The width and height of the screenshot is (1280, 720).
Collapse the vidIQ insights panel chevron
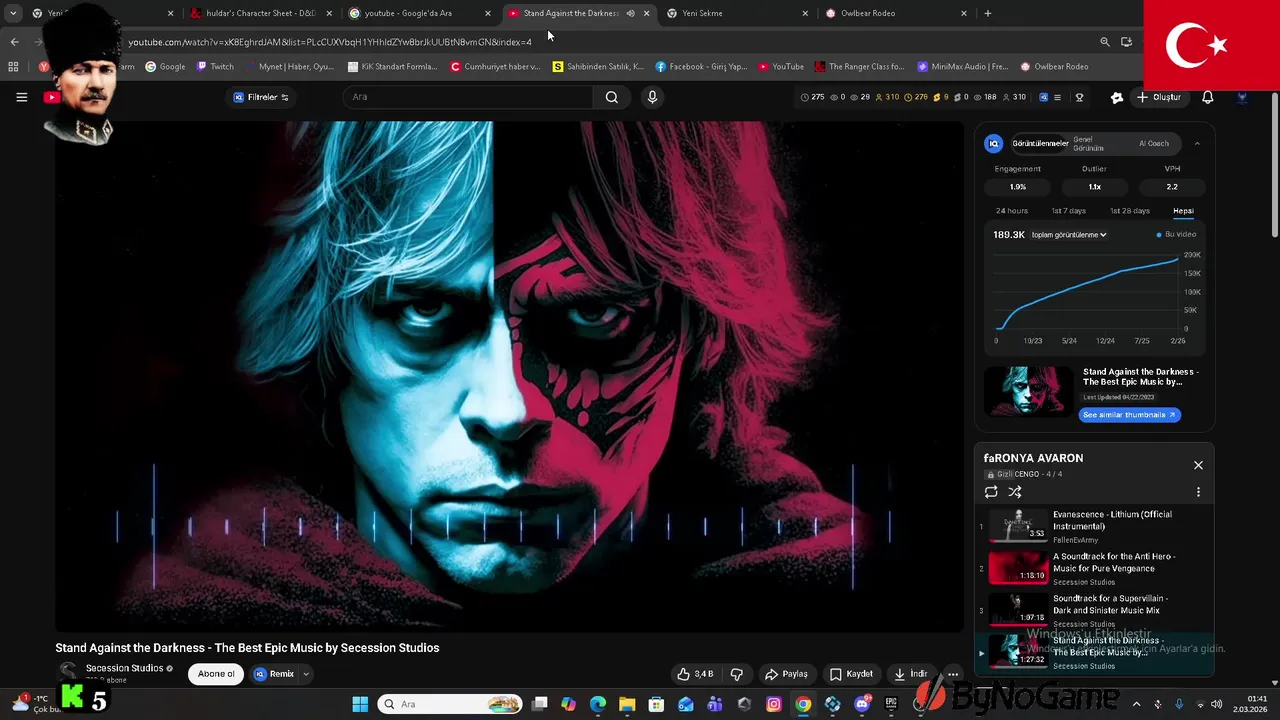[1197, 143]
